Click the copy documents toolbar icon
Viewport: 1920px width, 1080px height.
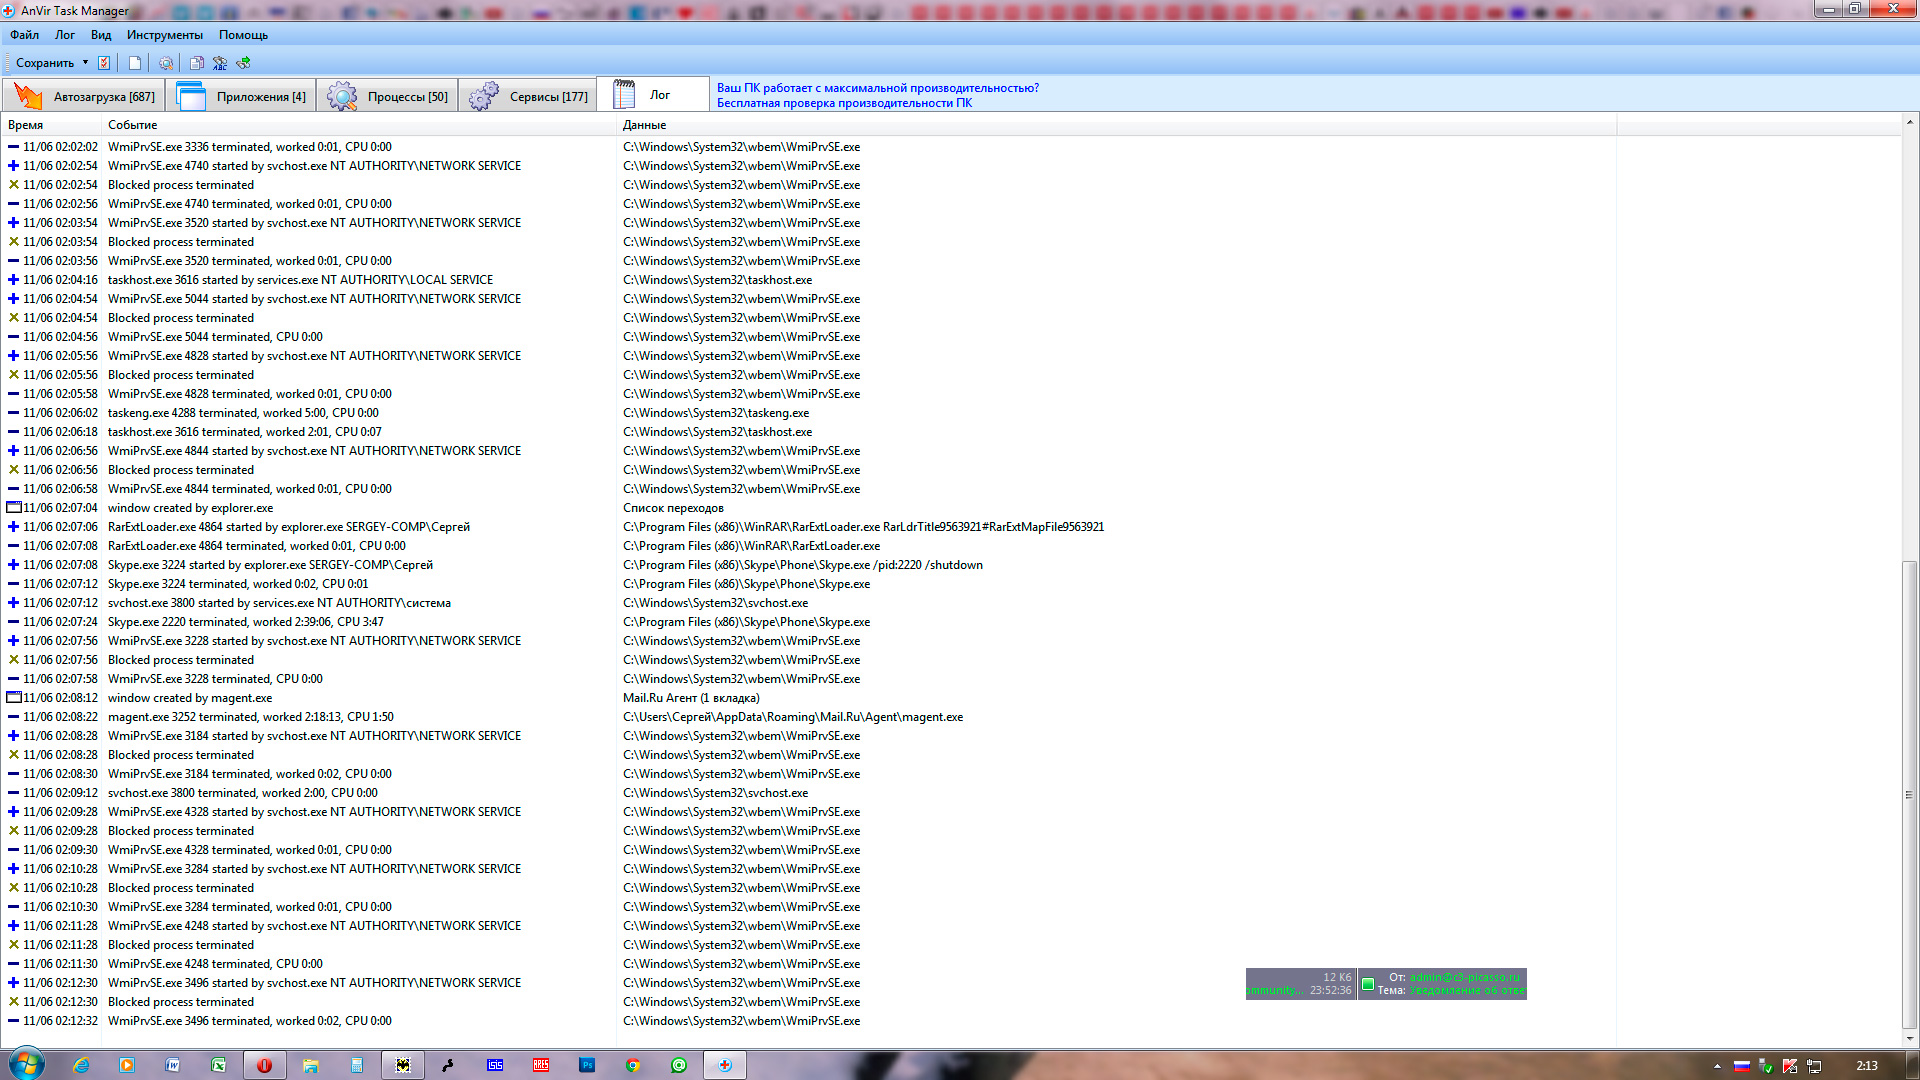point(197,63)
